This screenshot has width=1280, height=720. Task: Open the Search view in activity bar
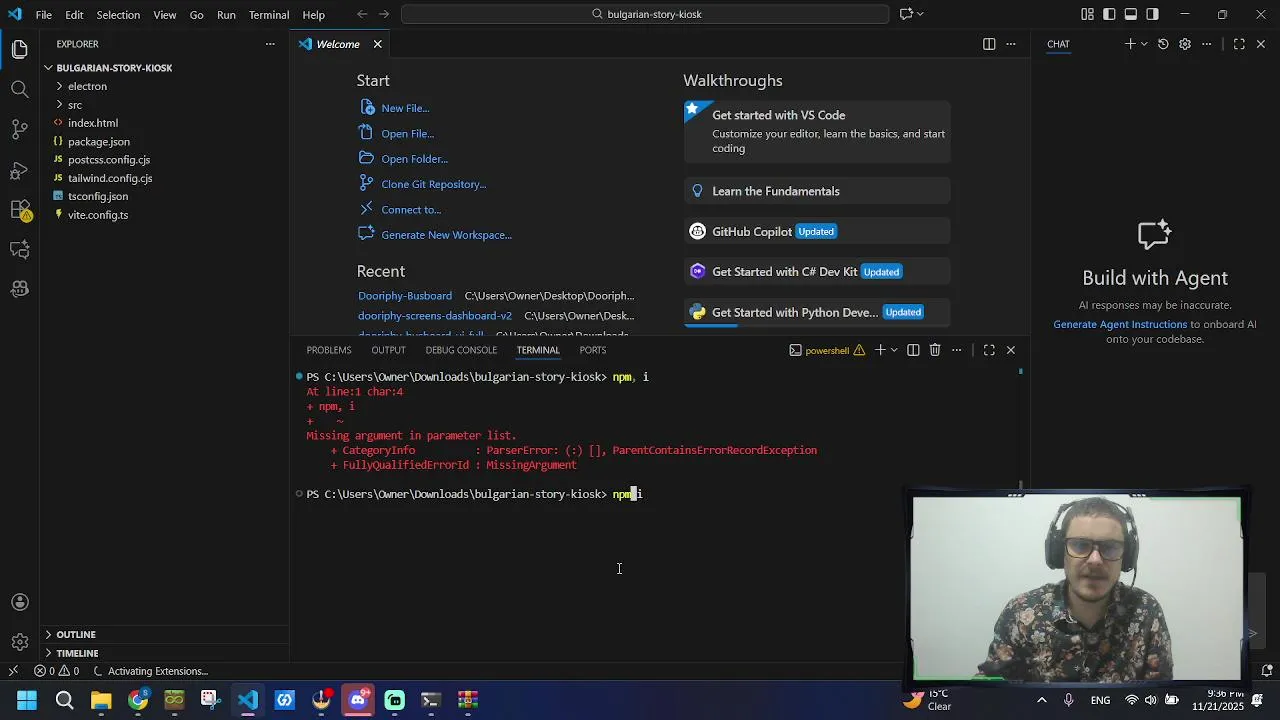click(x=20, y=89)
